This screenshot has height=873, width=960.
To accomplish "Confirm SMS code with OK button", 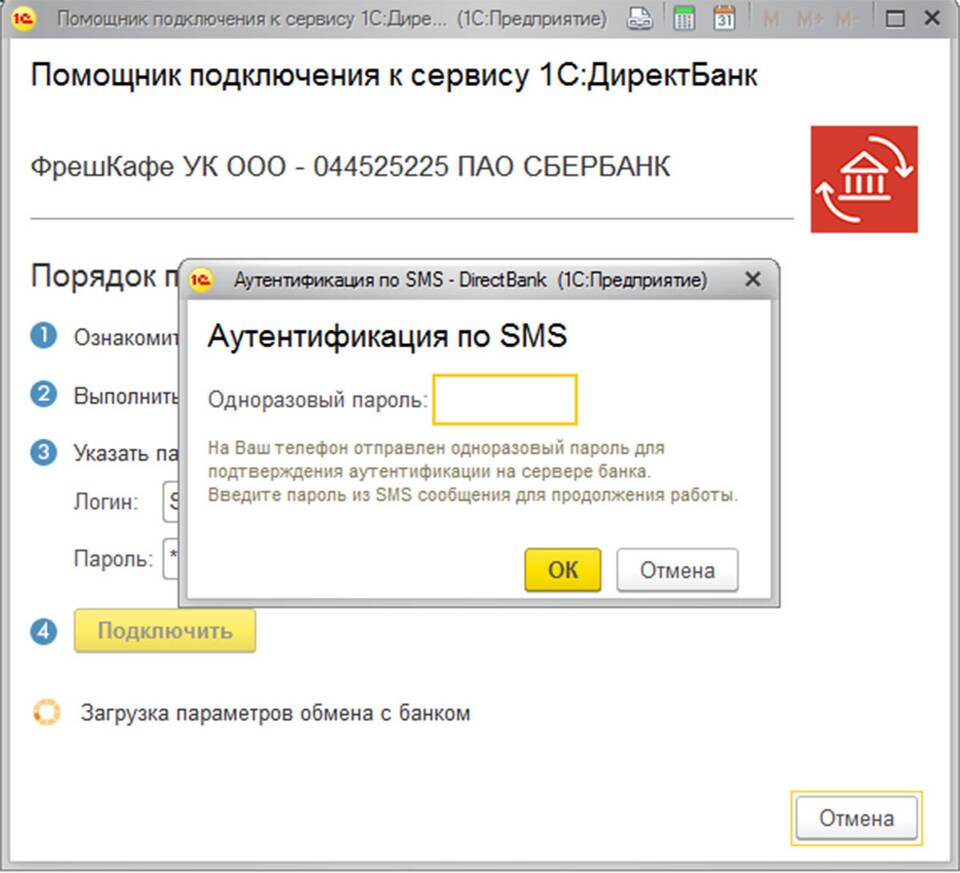I will [562, 570].
